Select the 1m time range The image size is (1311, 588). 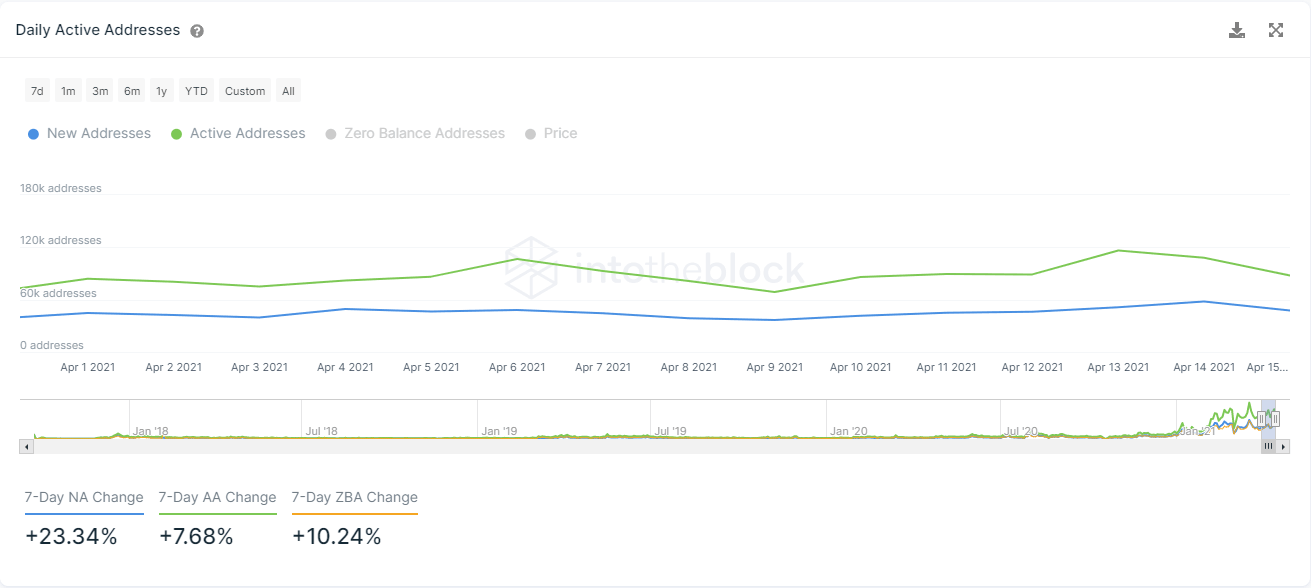[68, 91]
